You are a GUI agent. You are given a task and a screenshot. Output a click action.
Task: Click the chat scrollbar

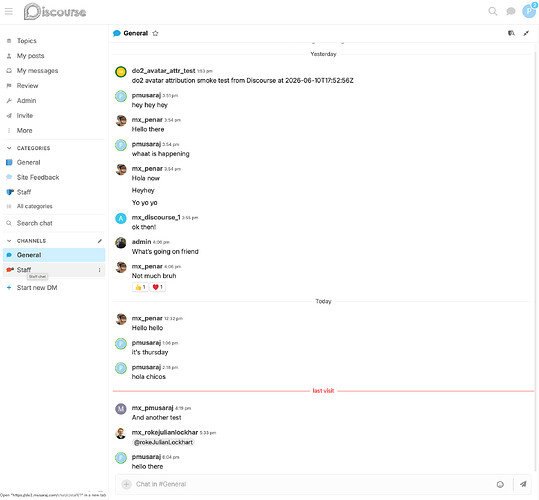pyautogui.click(x=535, y=261)
